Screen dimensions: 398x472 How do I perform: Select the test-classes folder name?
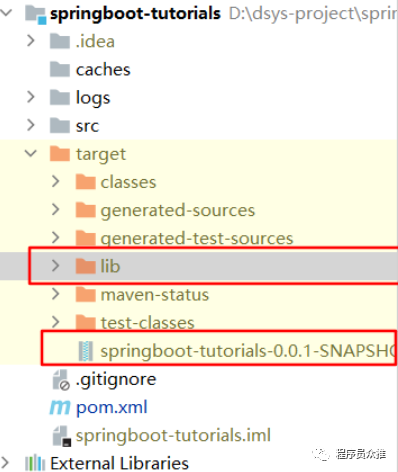147,323
